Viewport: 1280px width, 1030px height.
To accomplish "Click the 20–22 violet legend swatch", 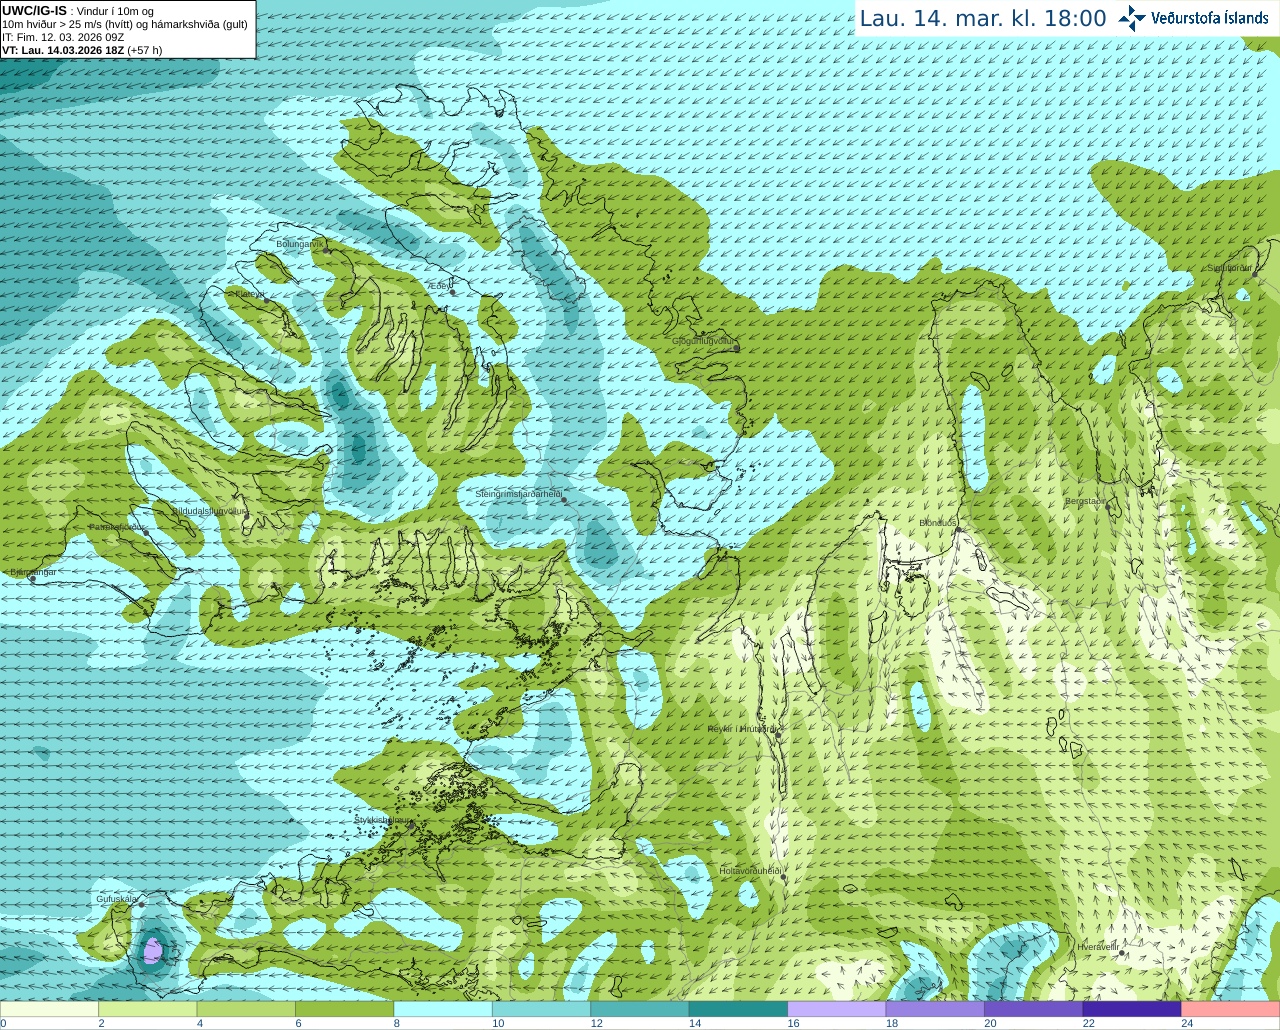I will (1033, 1009).
